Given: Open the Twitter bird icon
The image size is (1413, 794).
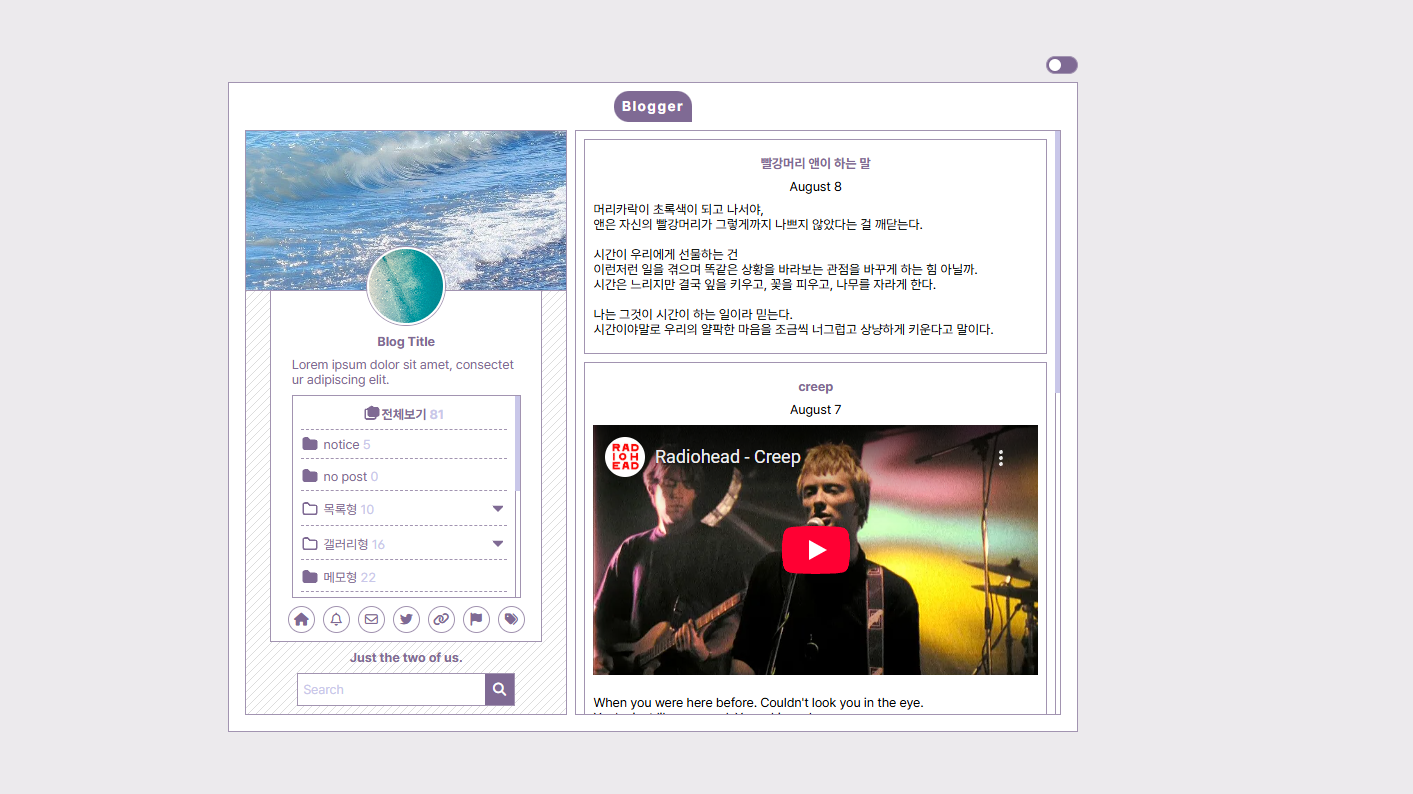Looking at the screenshot, I should [406, 619].
